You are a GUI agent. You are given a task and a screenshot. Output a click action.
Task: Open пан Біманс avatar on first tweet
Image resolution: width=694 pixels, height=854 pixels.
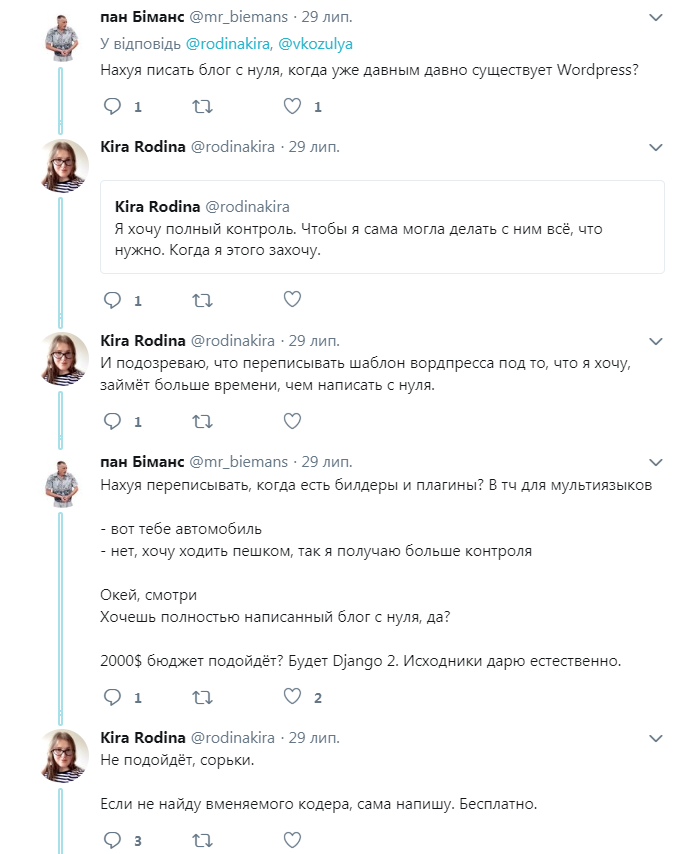pyautogui.click(x=61, y=37)
